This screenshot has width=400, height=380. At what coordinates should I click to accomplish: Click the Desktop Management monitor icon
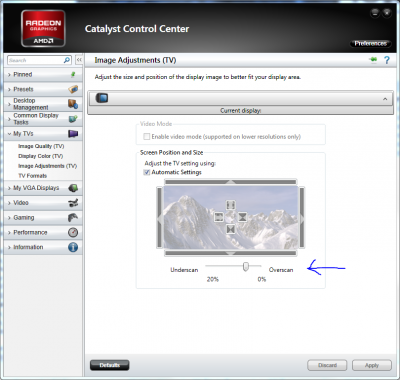point(73,104)
